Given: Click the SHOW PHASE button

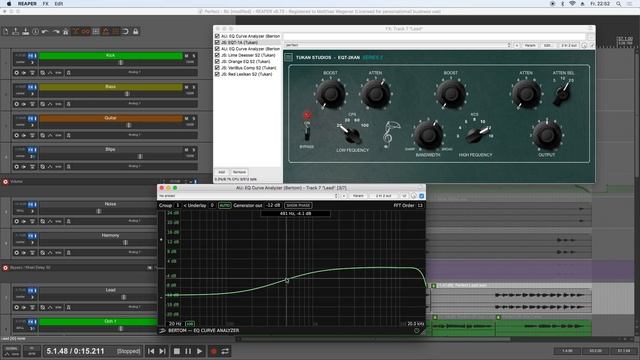Looking at the screenshot, I should coord(298,205).
